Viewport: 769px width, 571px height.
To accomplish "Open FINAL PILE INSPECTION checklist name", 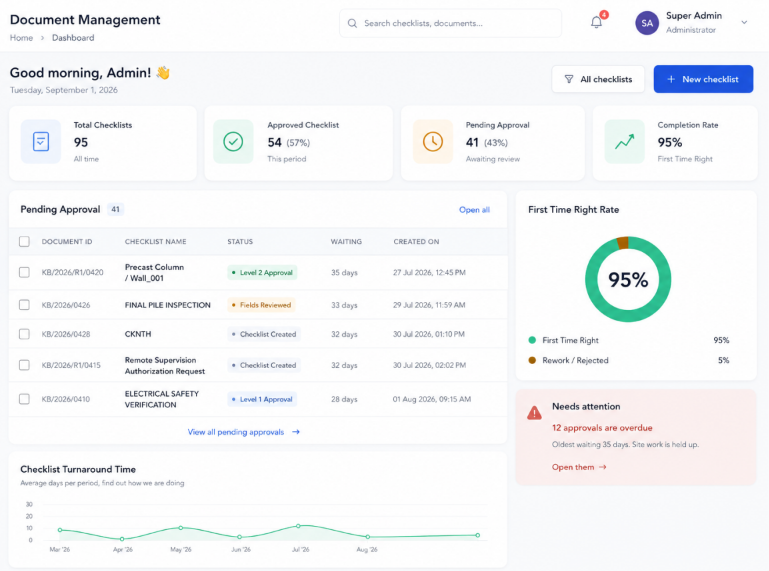I will click(168, 305).
